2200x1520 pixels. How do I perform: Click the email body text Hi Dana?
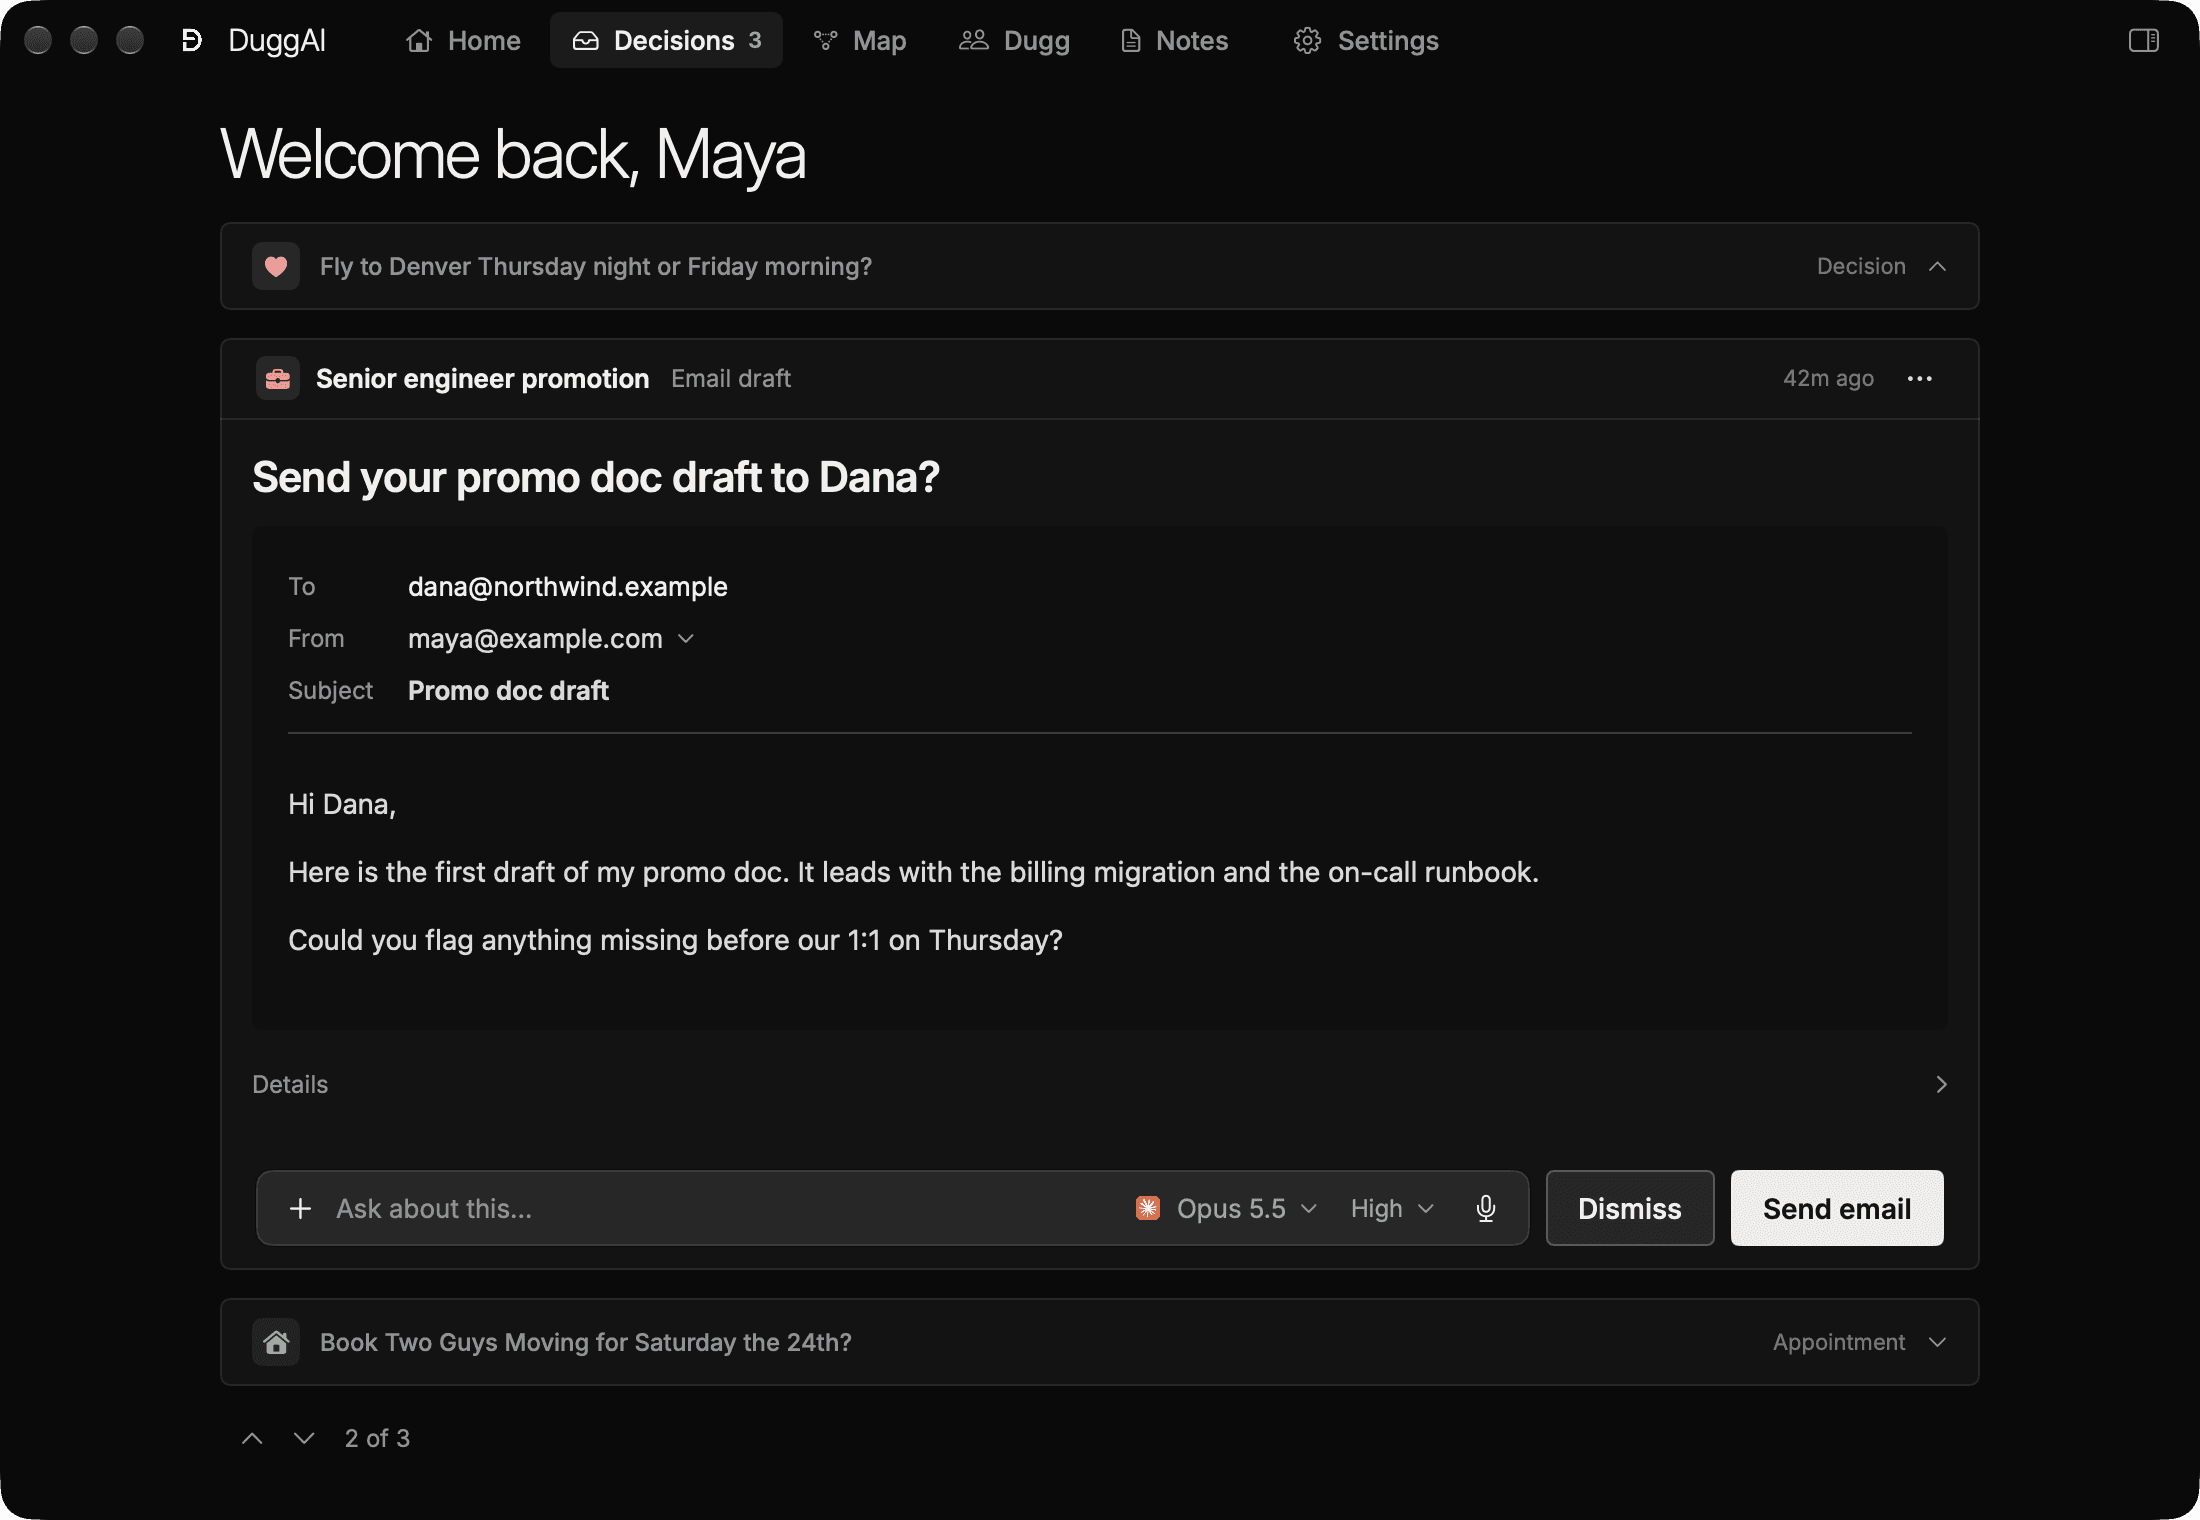pos(342,804)
